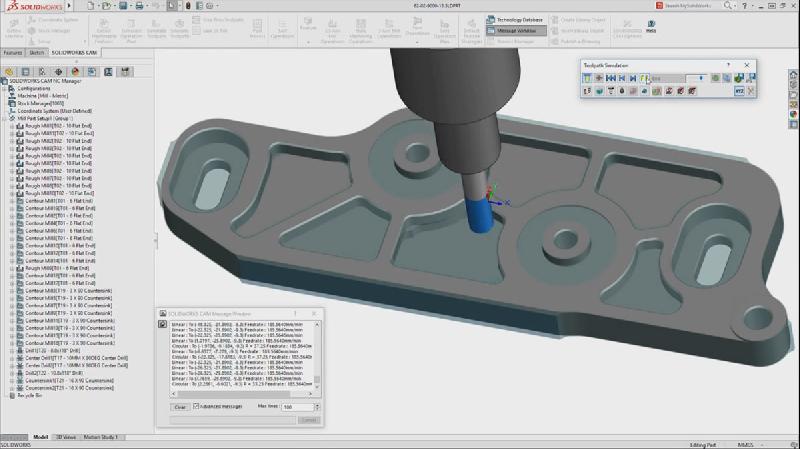Switch to the Sketch tab
Image resolution: width=800 pixels, height=449 pixels.
click(x=36, y=53)
